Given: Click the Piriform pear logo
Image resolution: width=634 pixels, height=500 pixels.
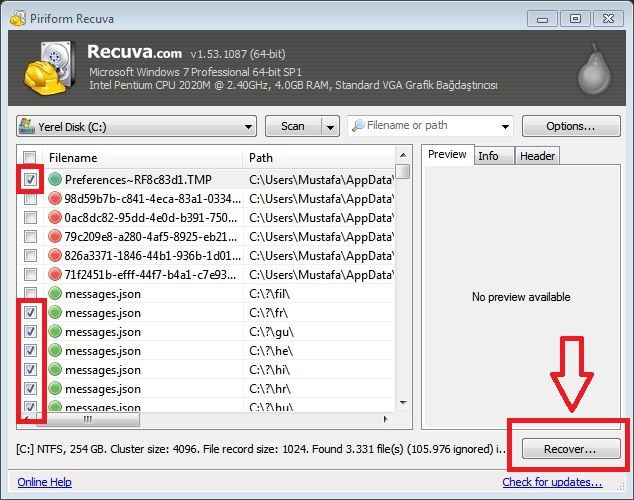Looking at the screenshot, I should coord(594,69).
